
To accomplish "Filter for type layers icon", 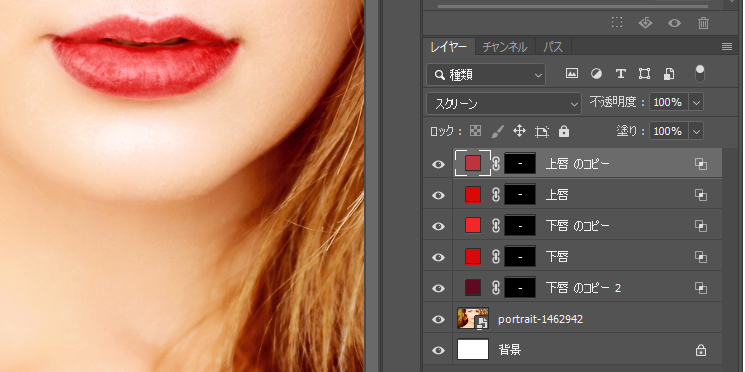I will (620, 74).
